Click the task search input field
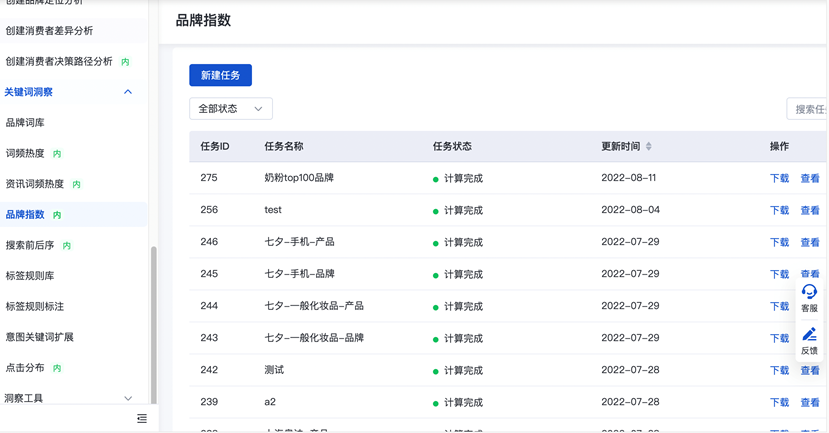829x433 pixels. pyautogui.click(x=808, y=109)
